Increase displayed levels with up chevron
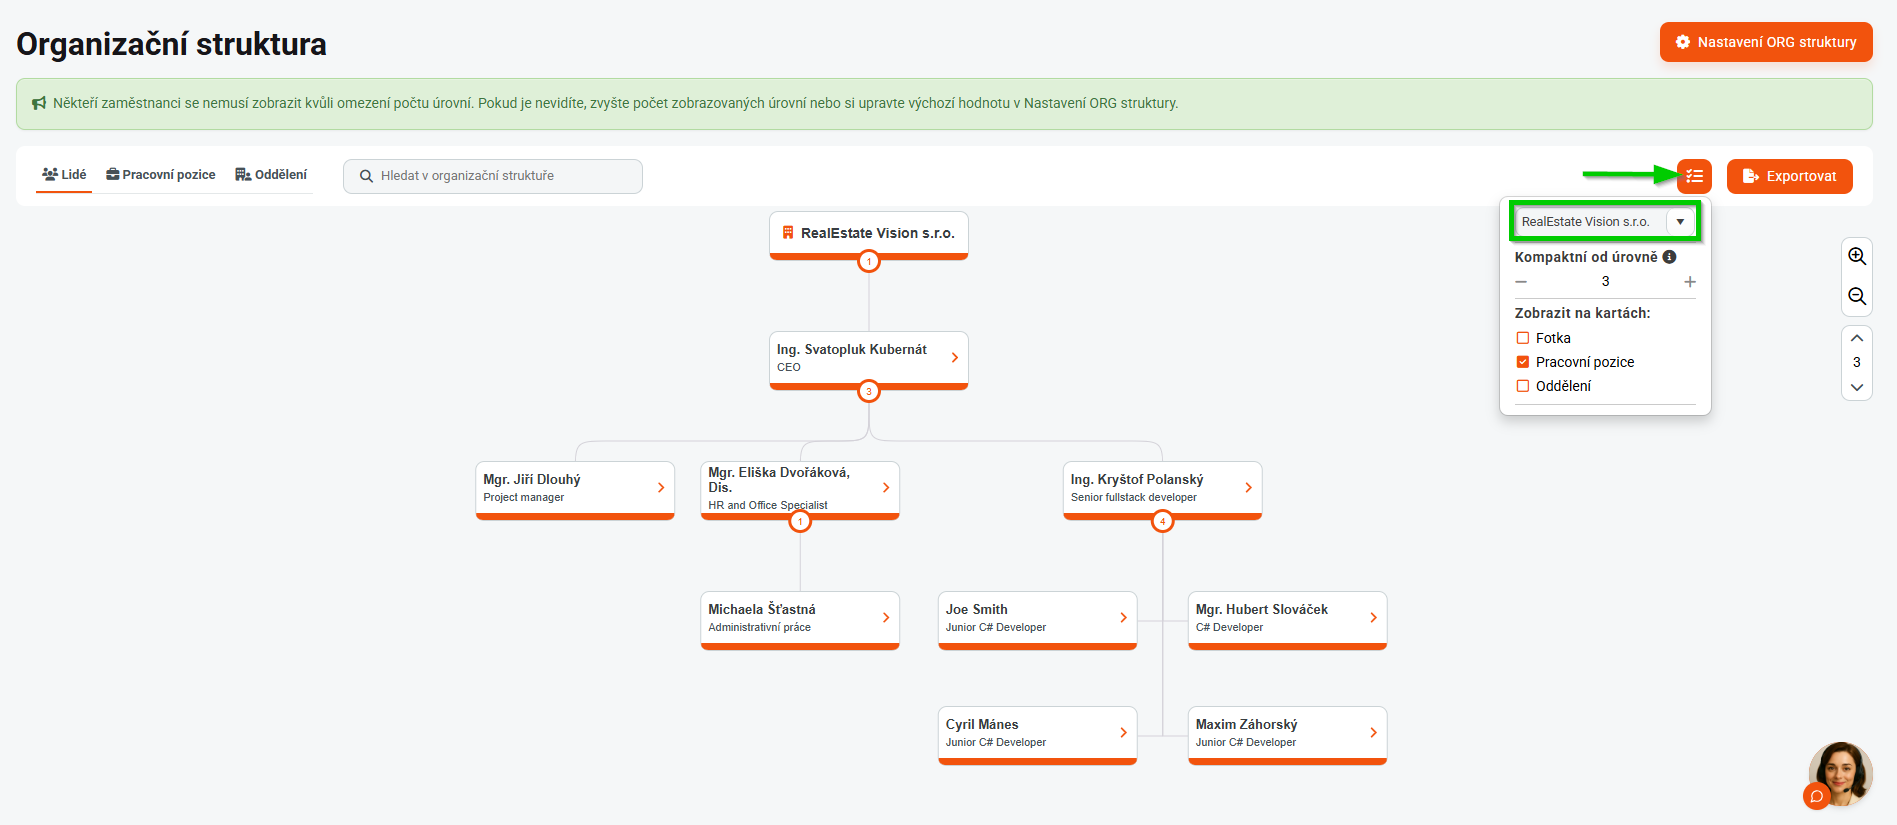The height and width of the screenshot is (825, 1897). tap(1857, 338)
